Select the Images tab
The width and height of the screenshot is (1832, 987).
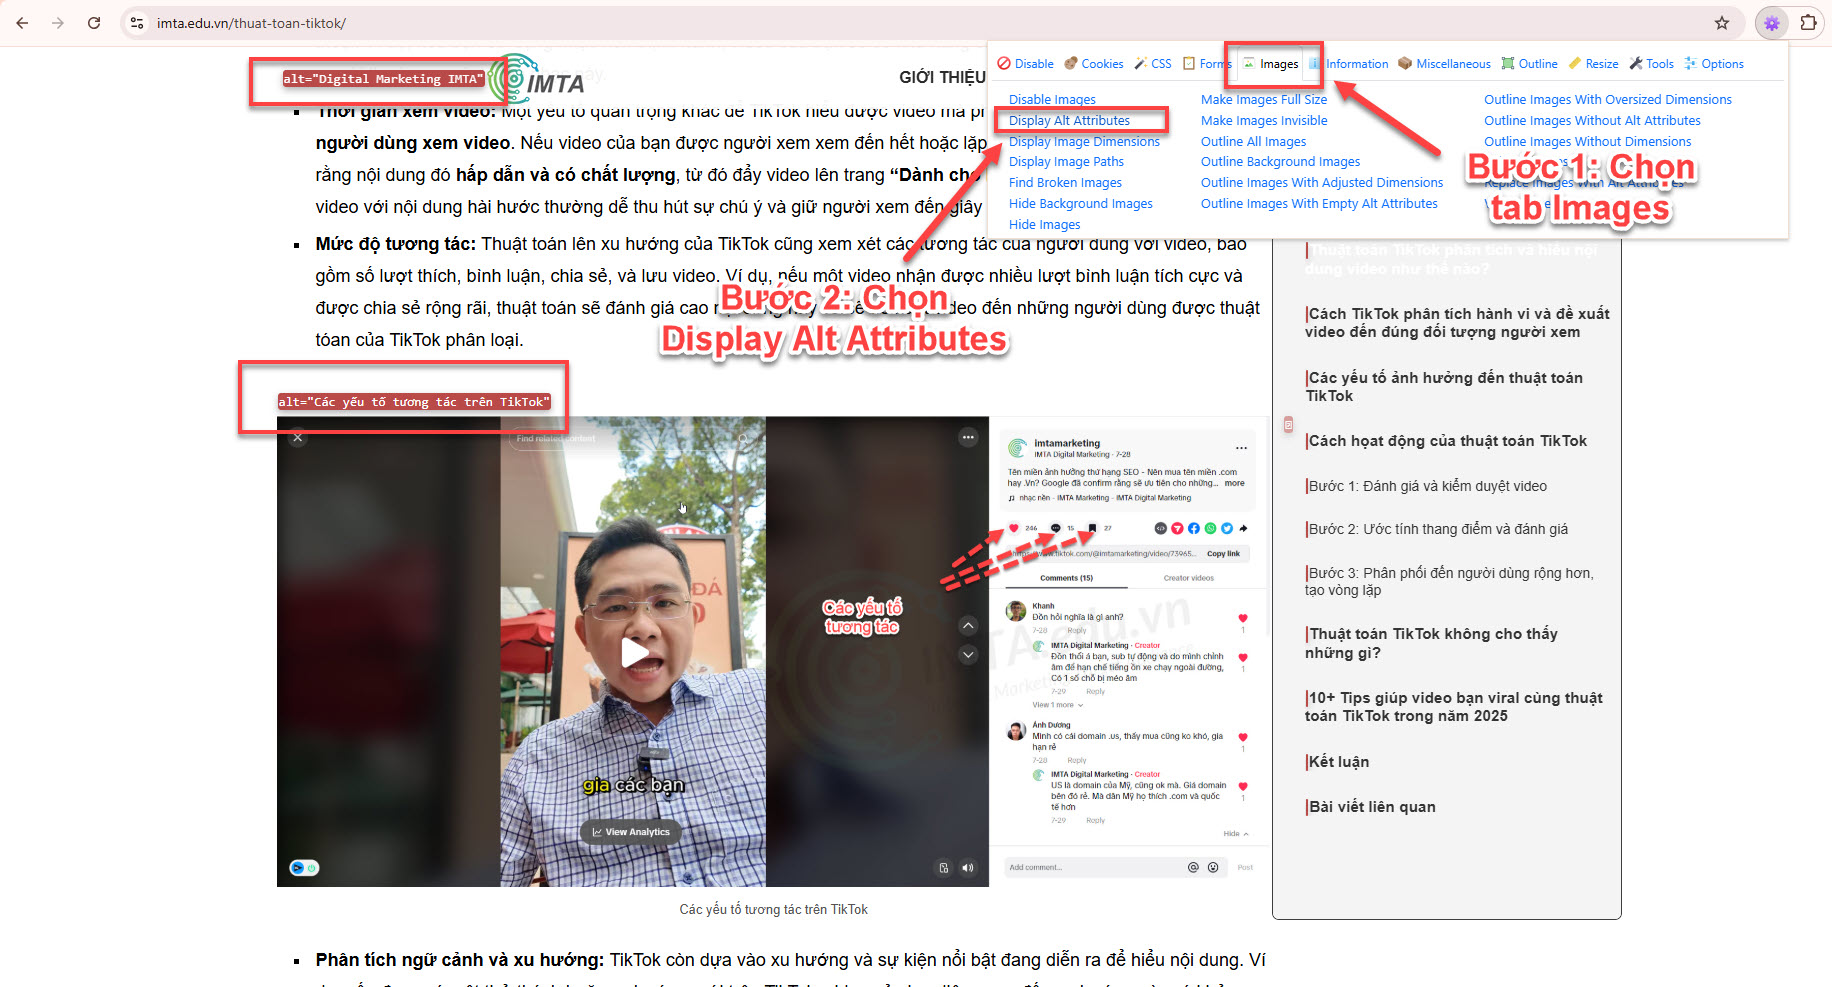pos(1271,64)
